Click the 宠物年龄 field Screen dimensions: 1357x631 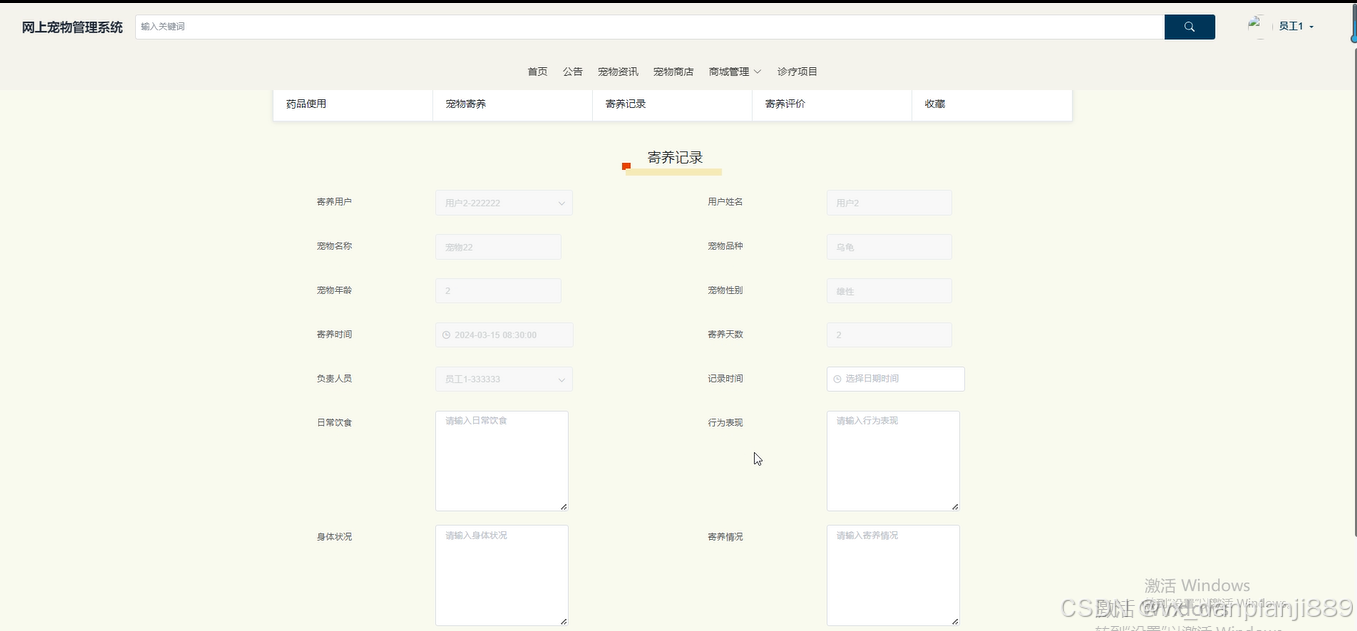pyautogui.click(x=498, y=291)
